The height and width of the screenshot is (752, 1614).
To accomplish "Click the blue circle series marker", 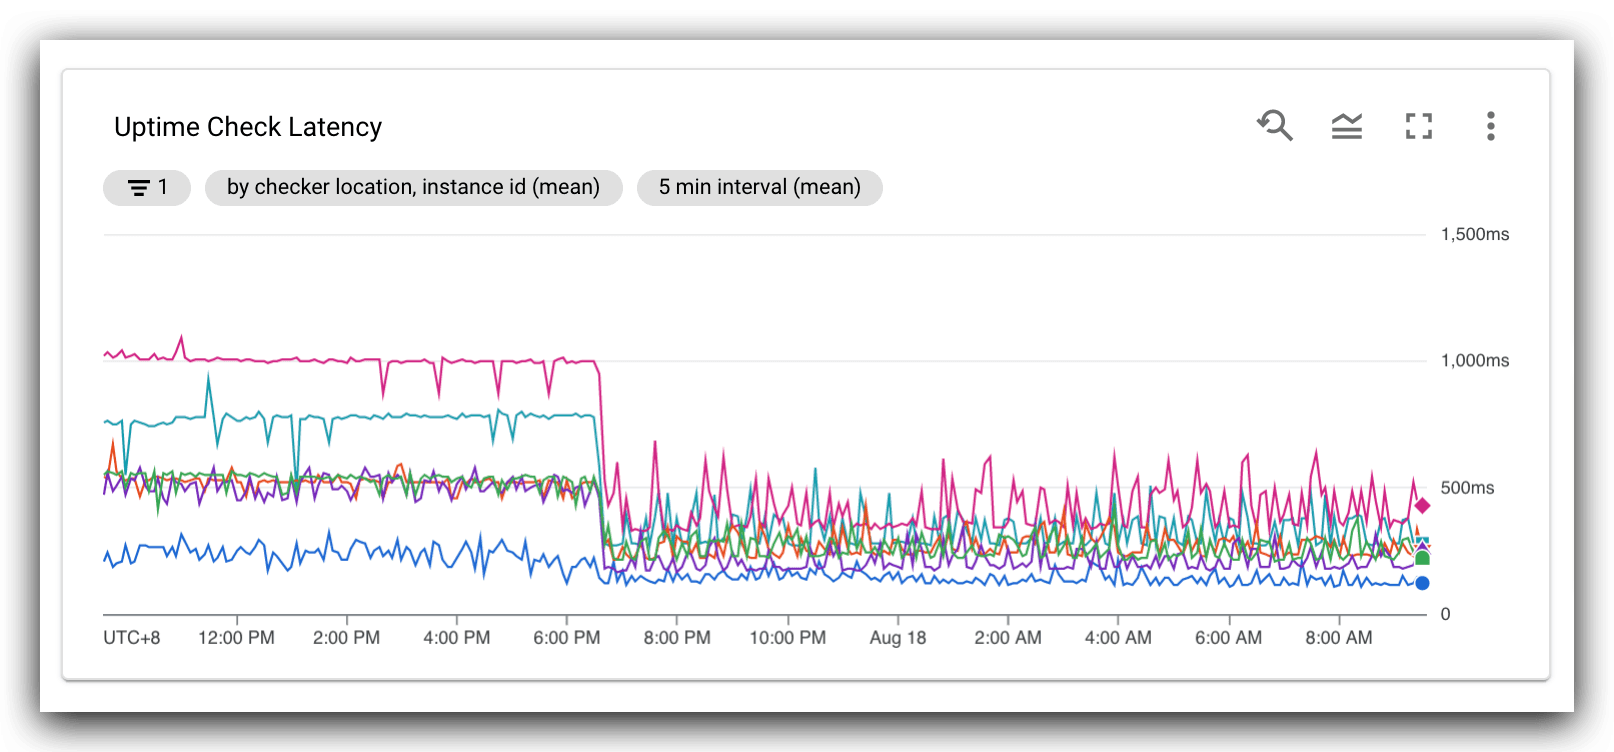I will pos(1422,583).
